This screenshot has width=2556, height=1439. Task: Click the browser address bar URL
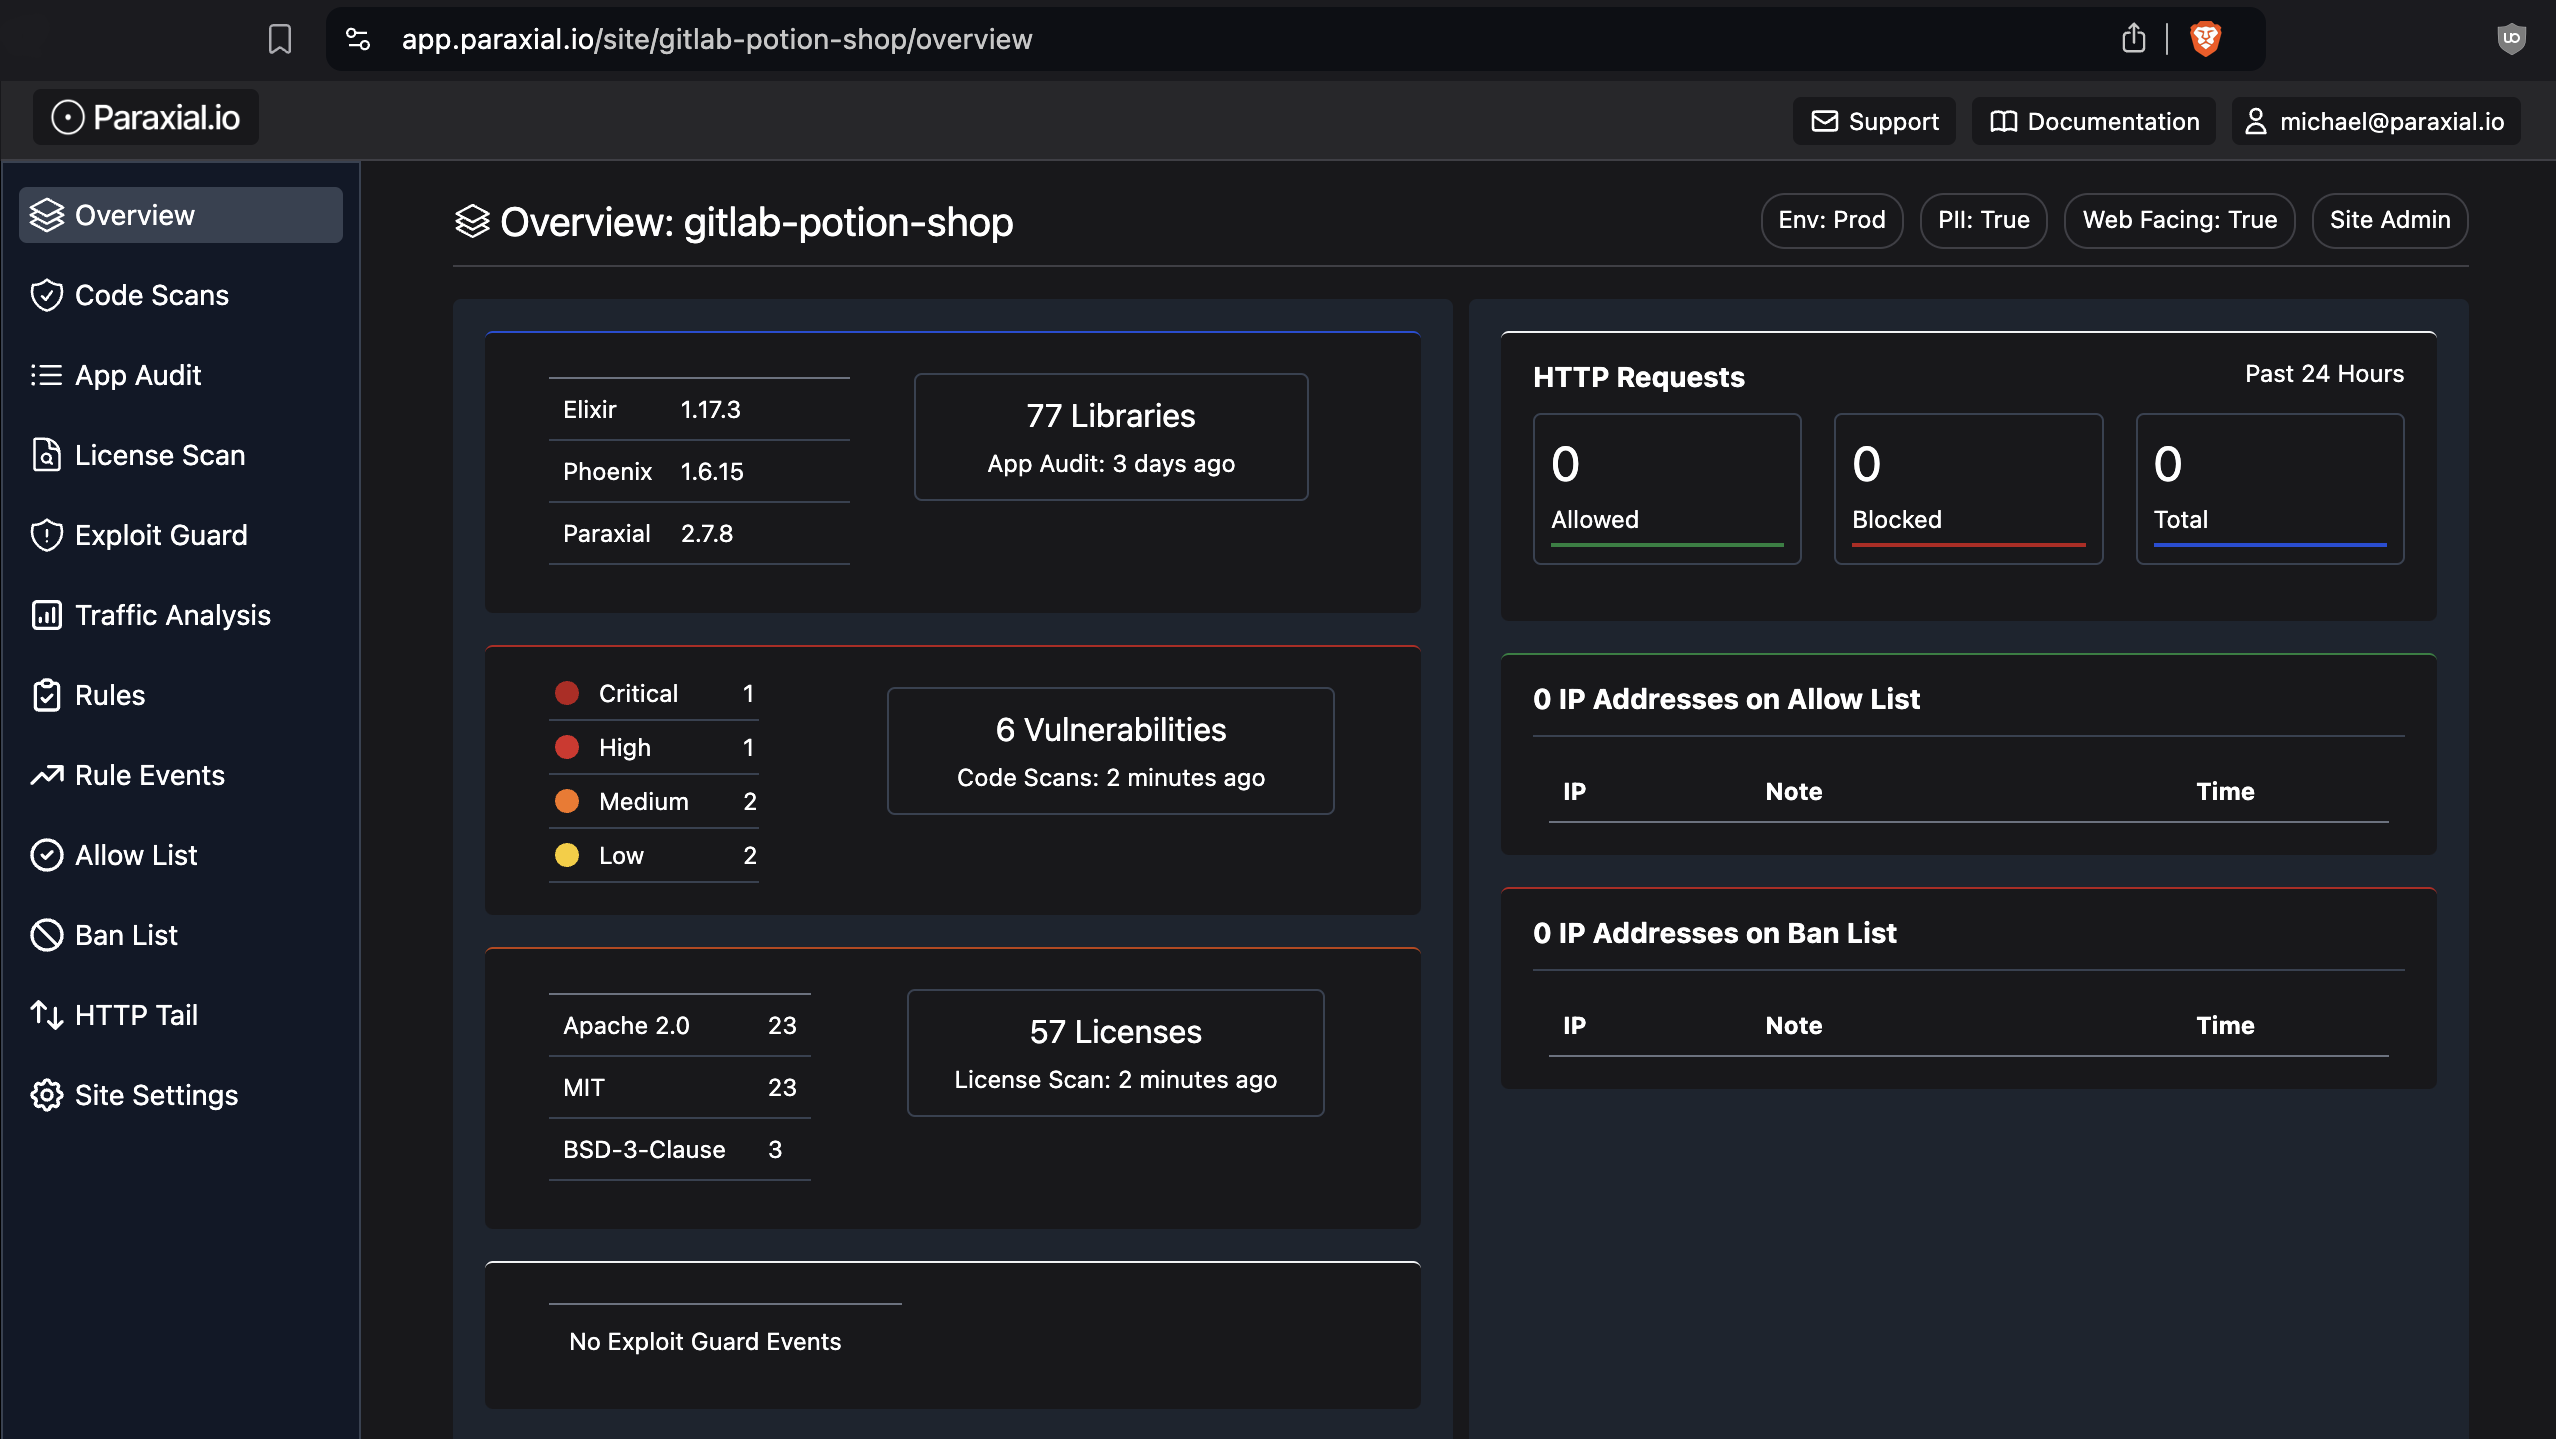point(717,39)
